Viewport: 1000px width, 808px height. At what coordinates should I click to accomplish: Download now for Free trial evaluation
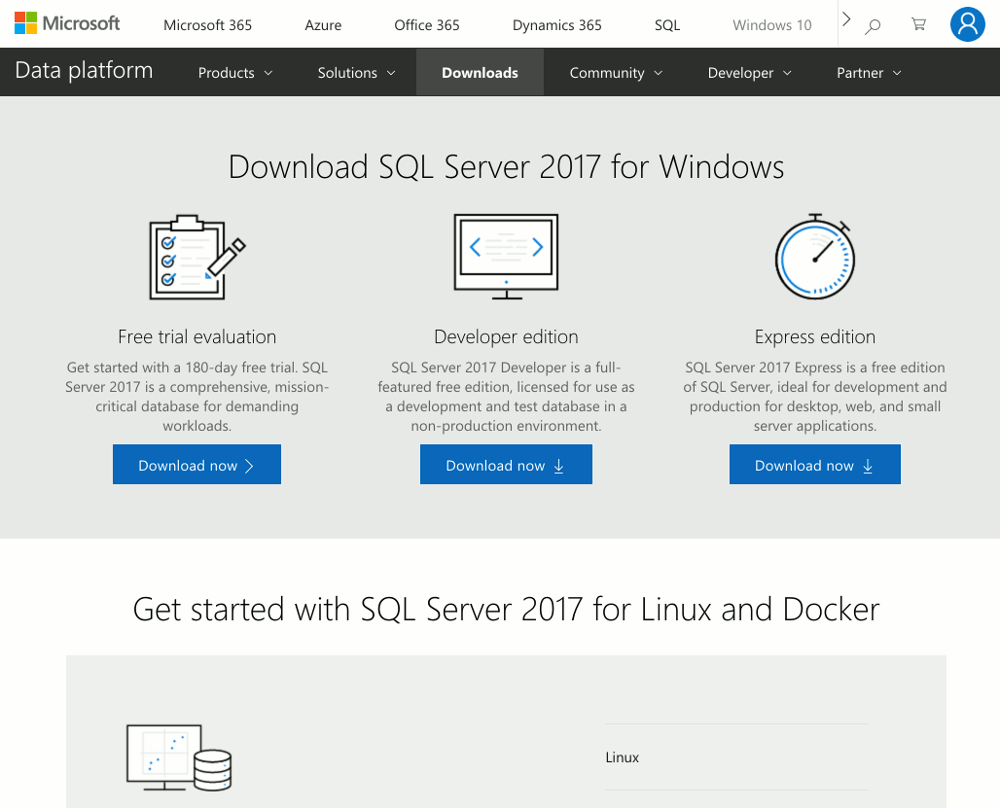[x=197, y=464]
